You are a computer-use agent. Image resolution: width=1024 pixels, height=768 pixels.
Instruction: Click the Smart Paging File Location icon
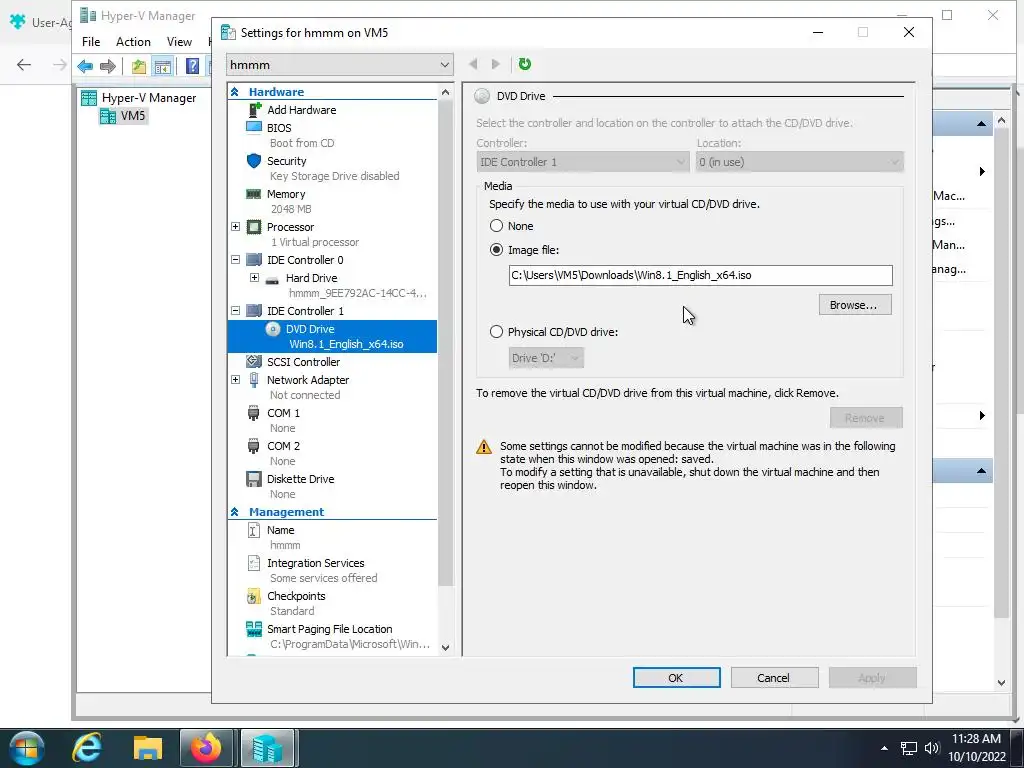254,629
